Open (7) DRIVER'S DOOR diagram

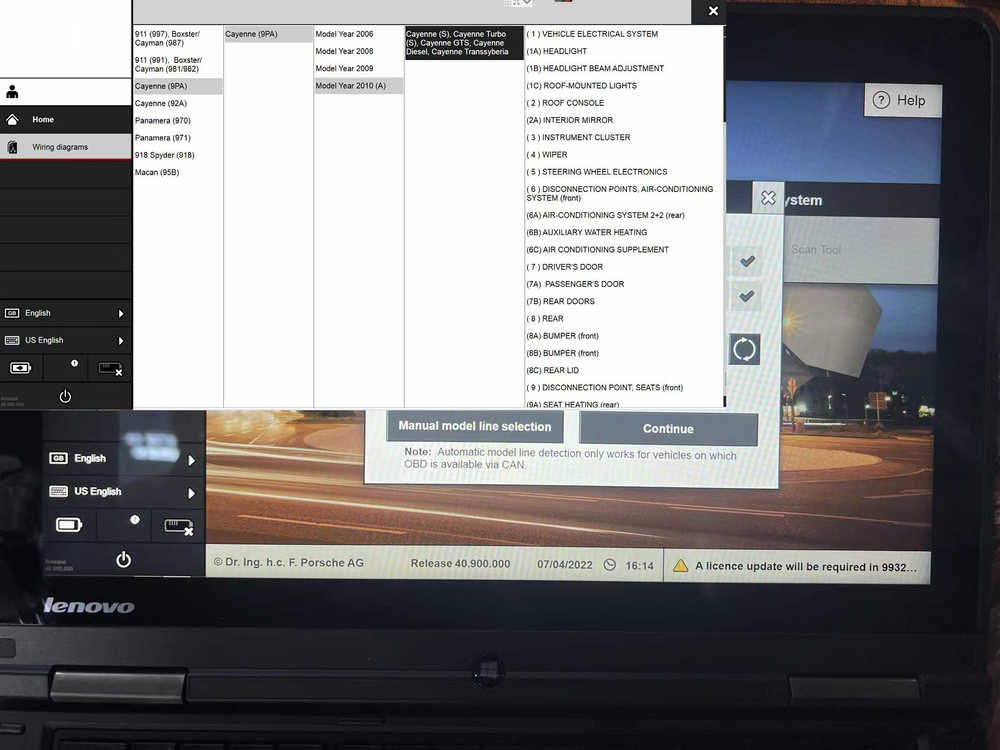pos(564,267)
